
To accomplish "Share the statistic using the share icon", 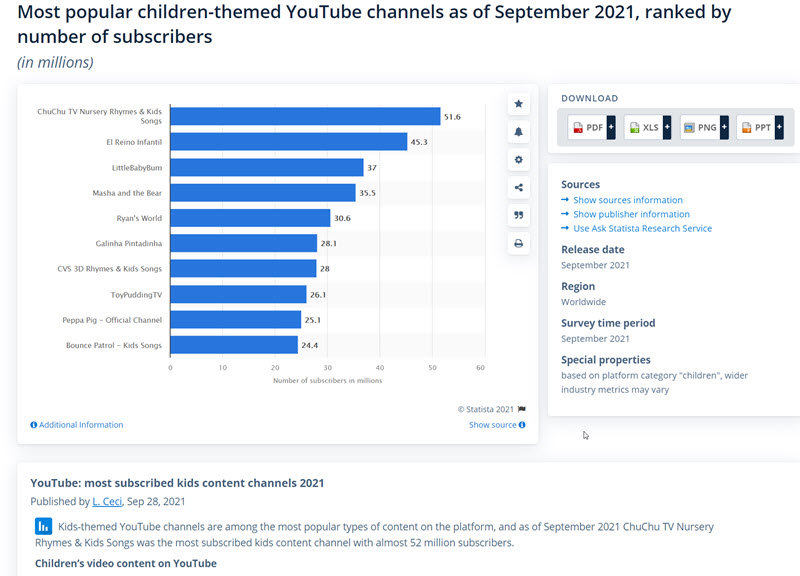I will tap(518, 187).
